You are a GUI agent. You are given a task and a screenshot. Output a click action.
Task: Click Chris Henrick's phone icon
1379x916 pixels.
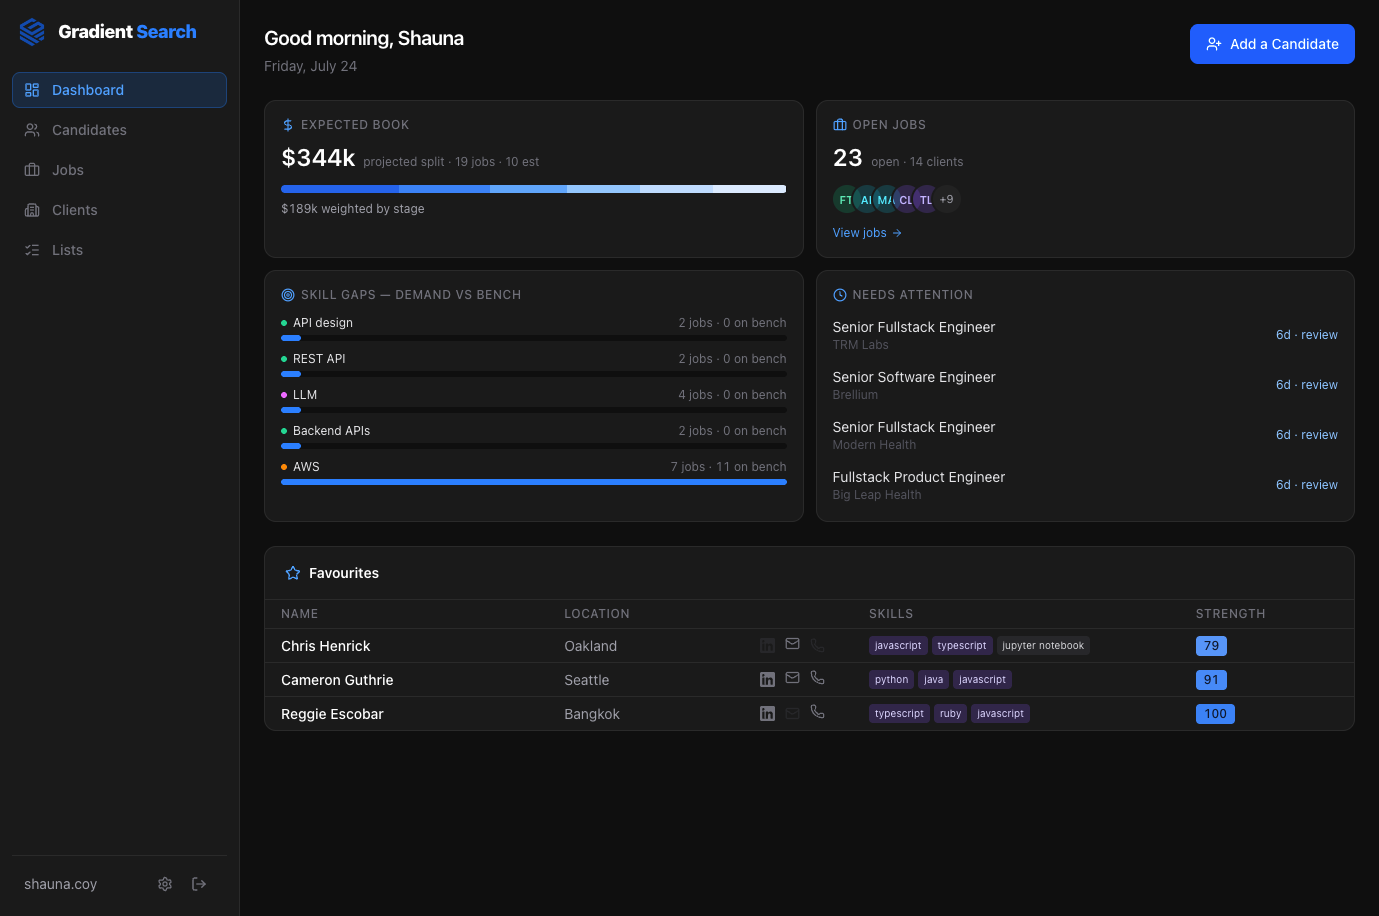point(817,645)
